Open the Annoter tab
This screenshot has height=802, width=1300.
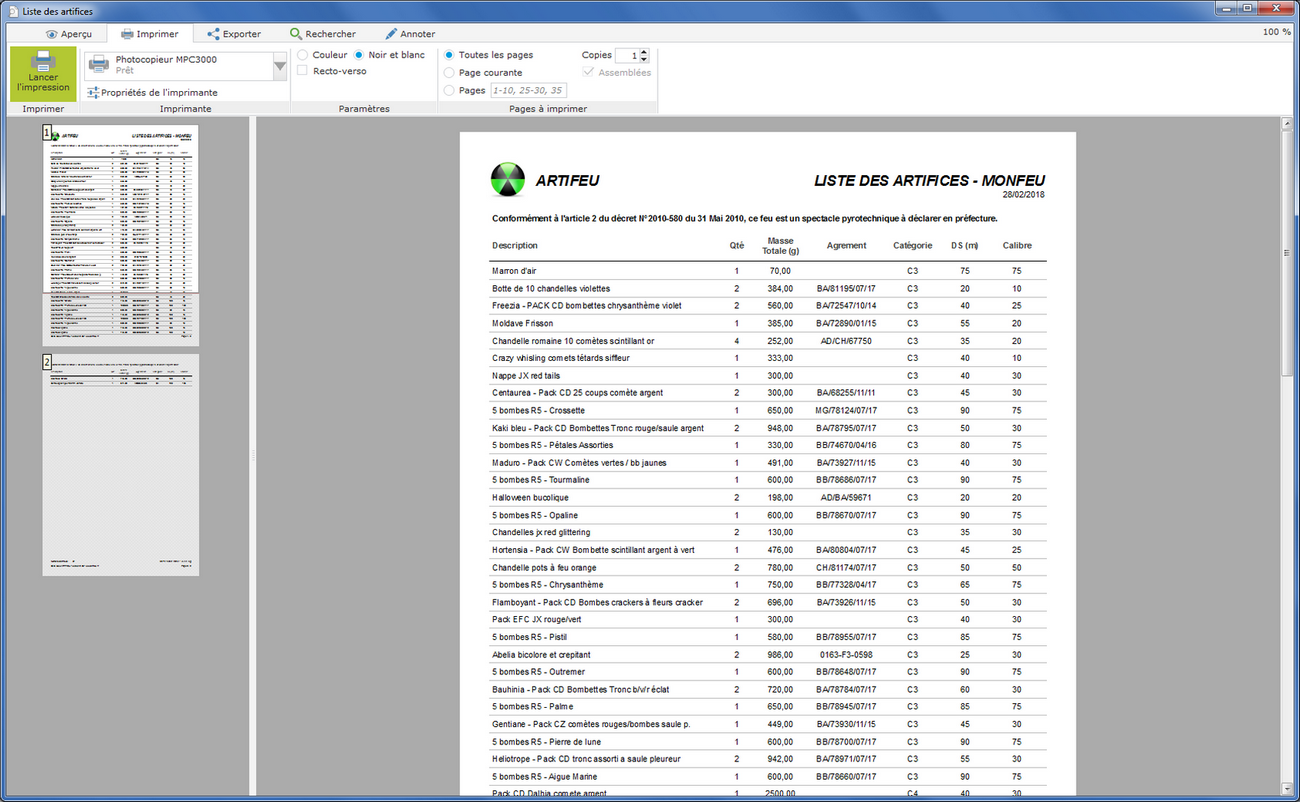tap(409, 33)
